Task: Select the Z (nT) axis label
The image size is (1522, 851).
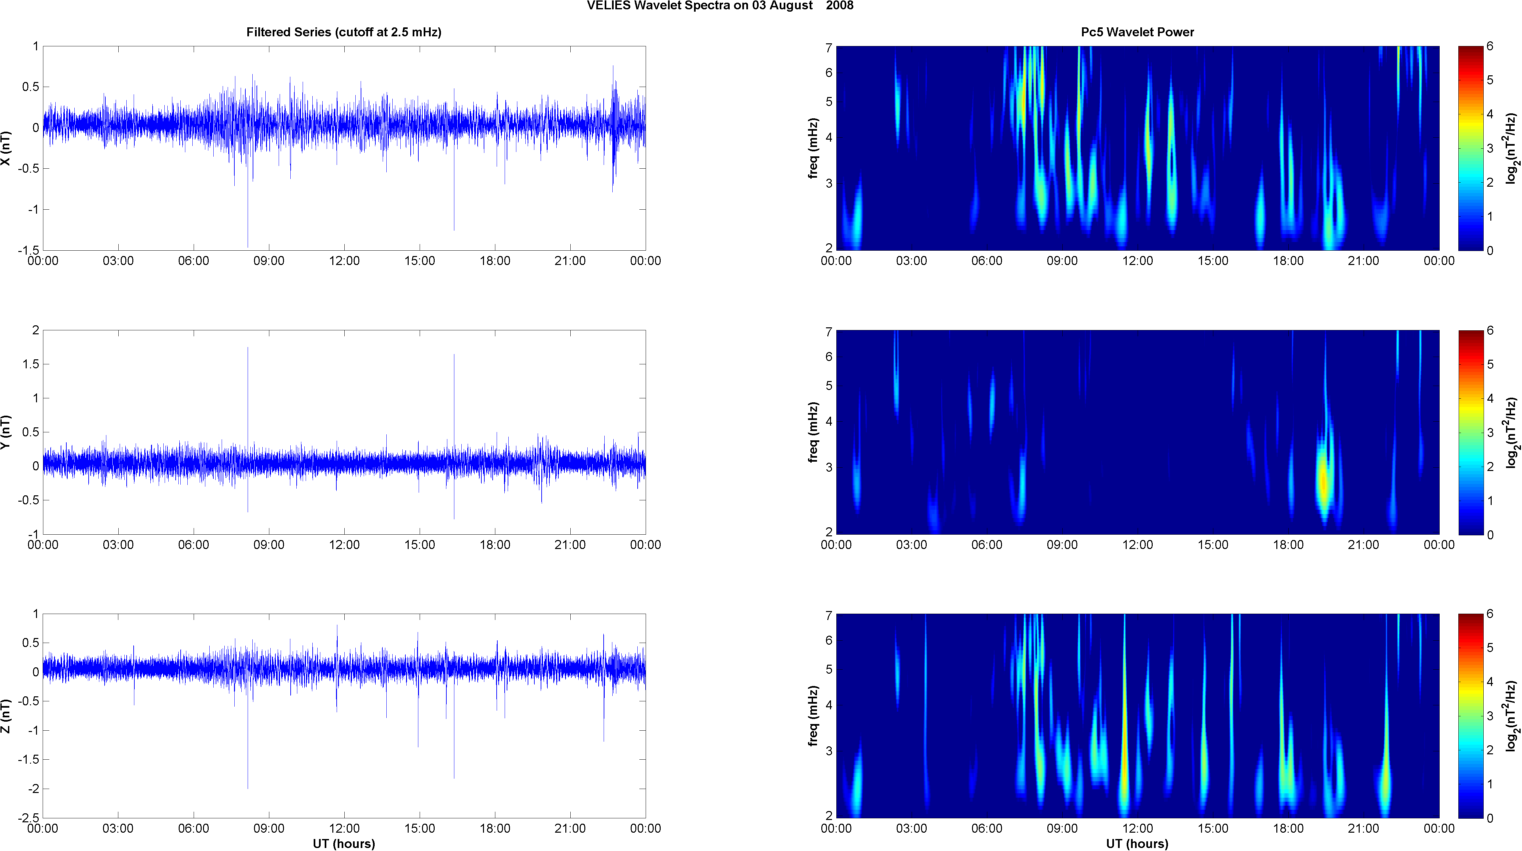Action: (x=7, y=716)
